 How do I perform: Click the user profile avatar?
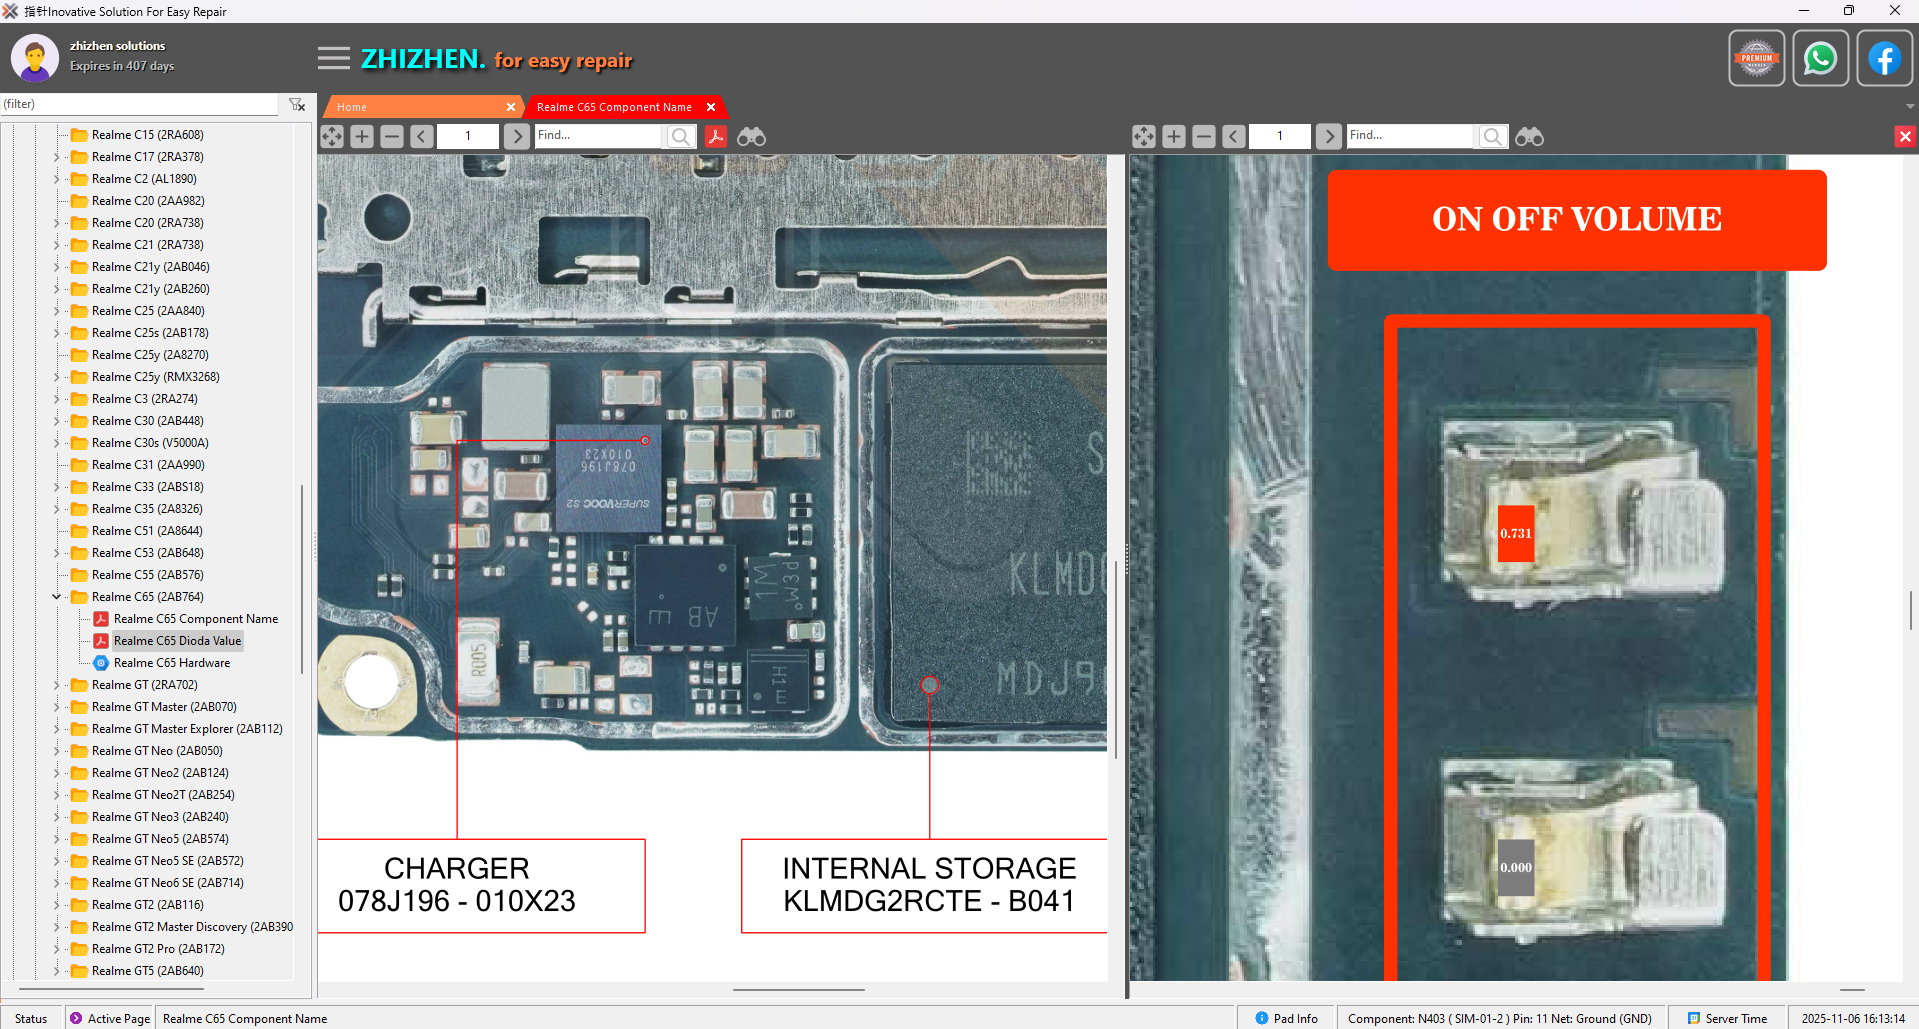coord(35,58)
